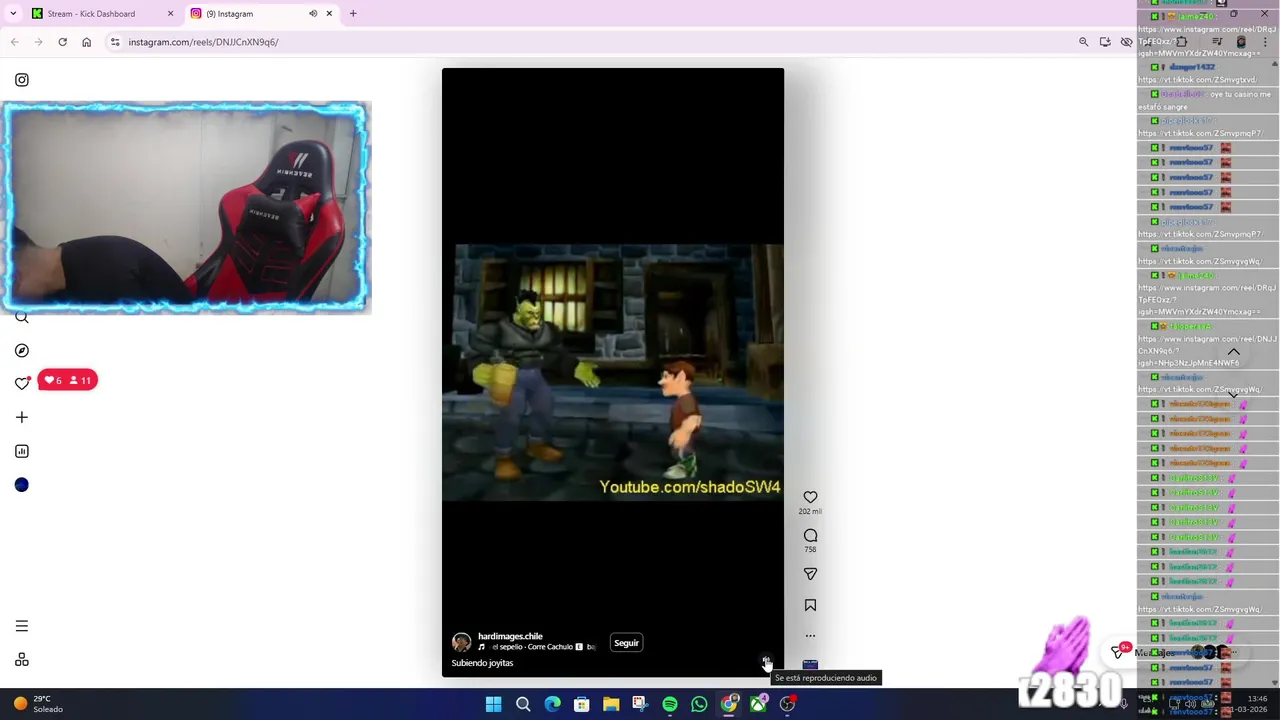The image size is (1280, 720).
Task: Focus the address bar showing the instagram.com/reels URL
Action: 590,42
